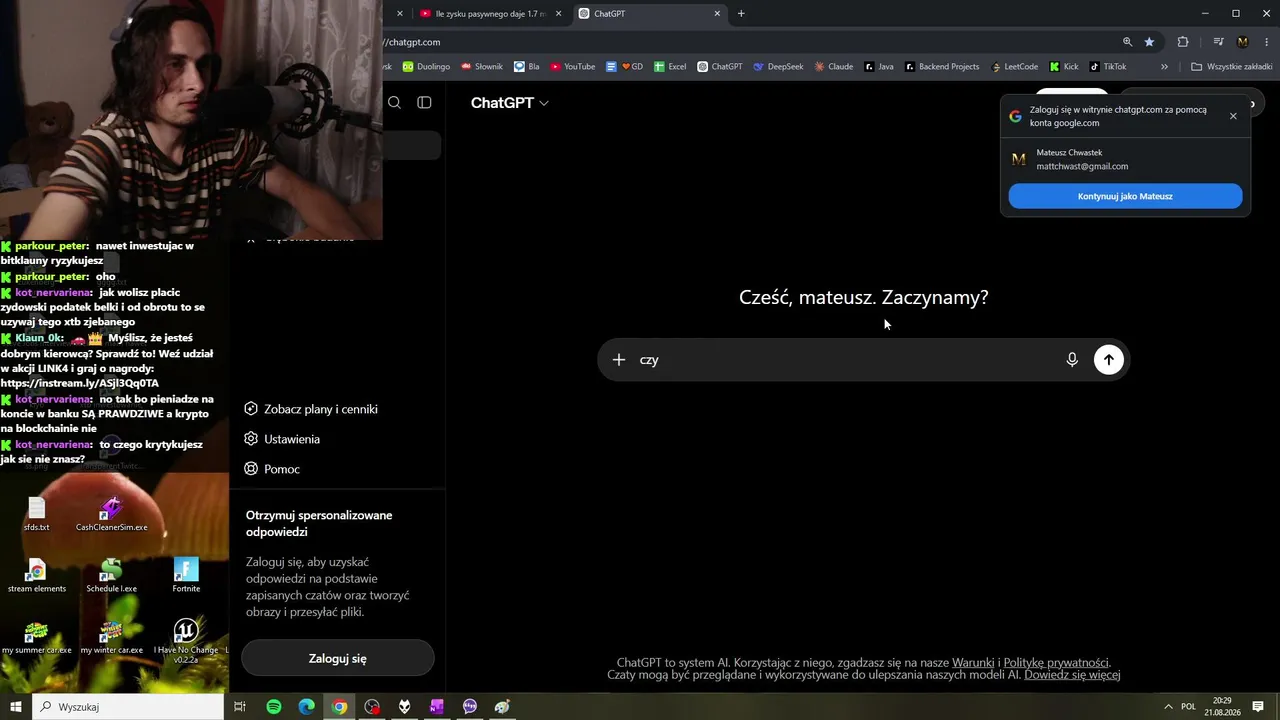Screen dimensions: 1280x720
Task: Open the Excel bookmark
Action: (670, 67)
